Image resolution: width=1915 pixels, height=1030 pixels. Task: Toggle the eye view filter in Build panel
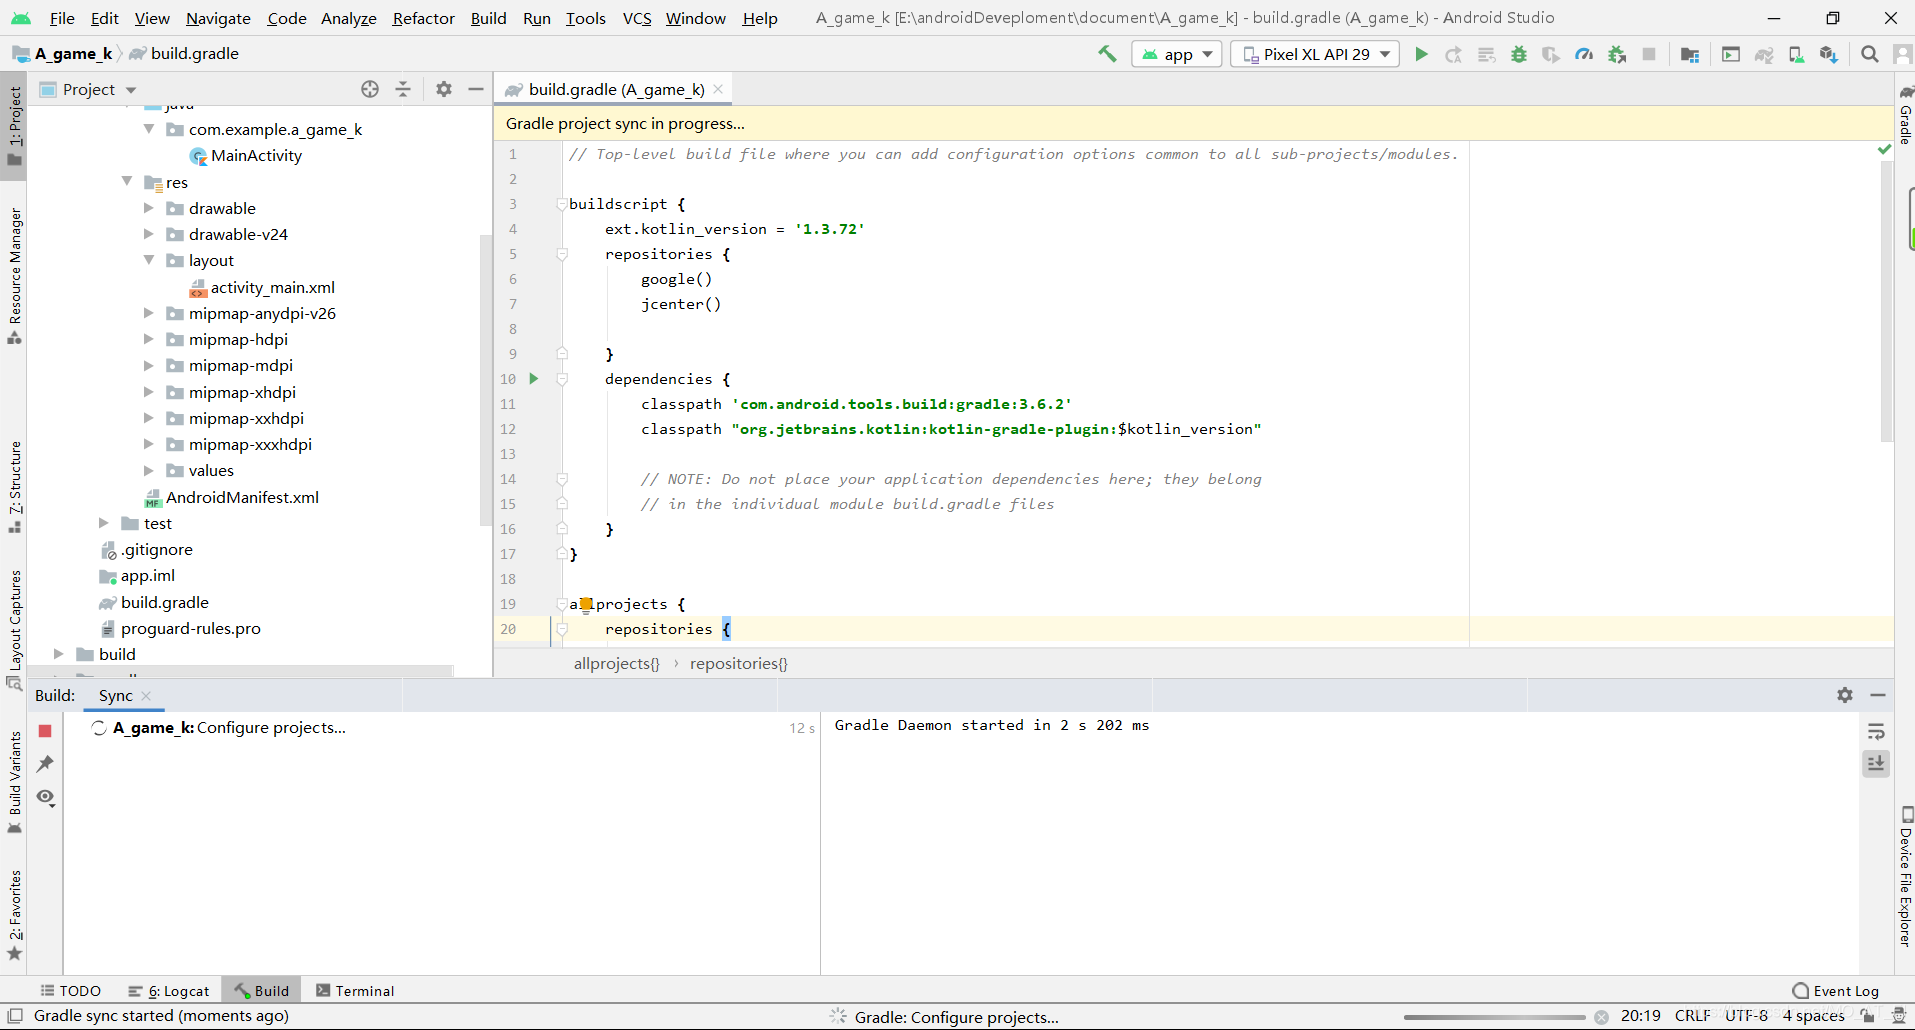(x=45, y=797)
